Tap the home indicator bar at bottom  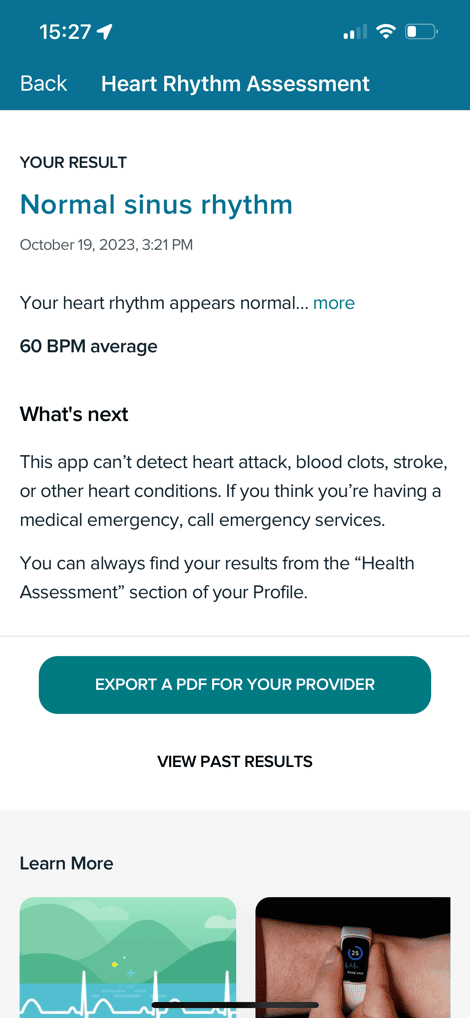point(235,1004)
